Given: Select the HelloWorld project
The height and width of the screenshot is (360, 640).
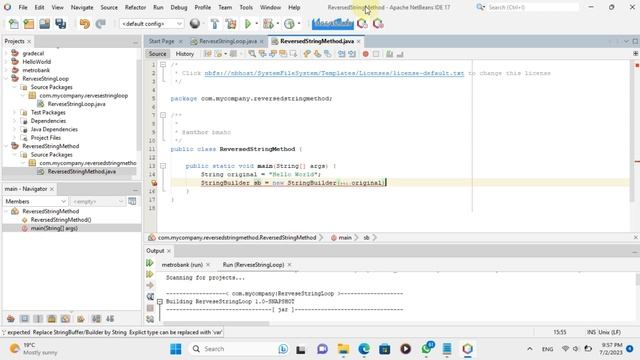Looking at the screenshot, I should 36,62.
